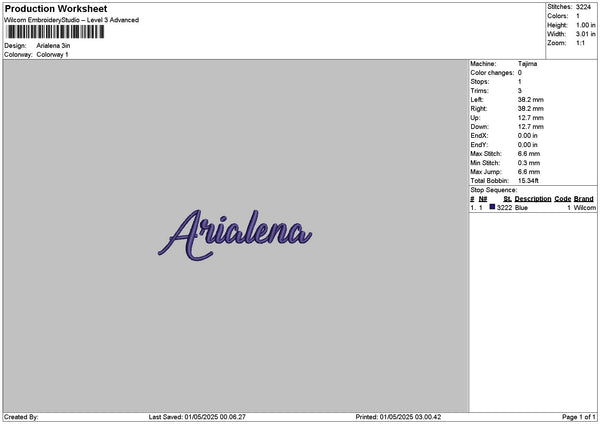Click the blue thread color swatch
The height and width of the screenshot is (424, 600).
click(x=492, y=207)
